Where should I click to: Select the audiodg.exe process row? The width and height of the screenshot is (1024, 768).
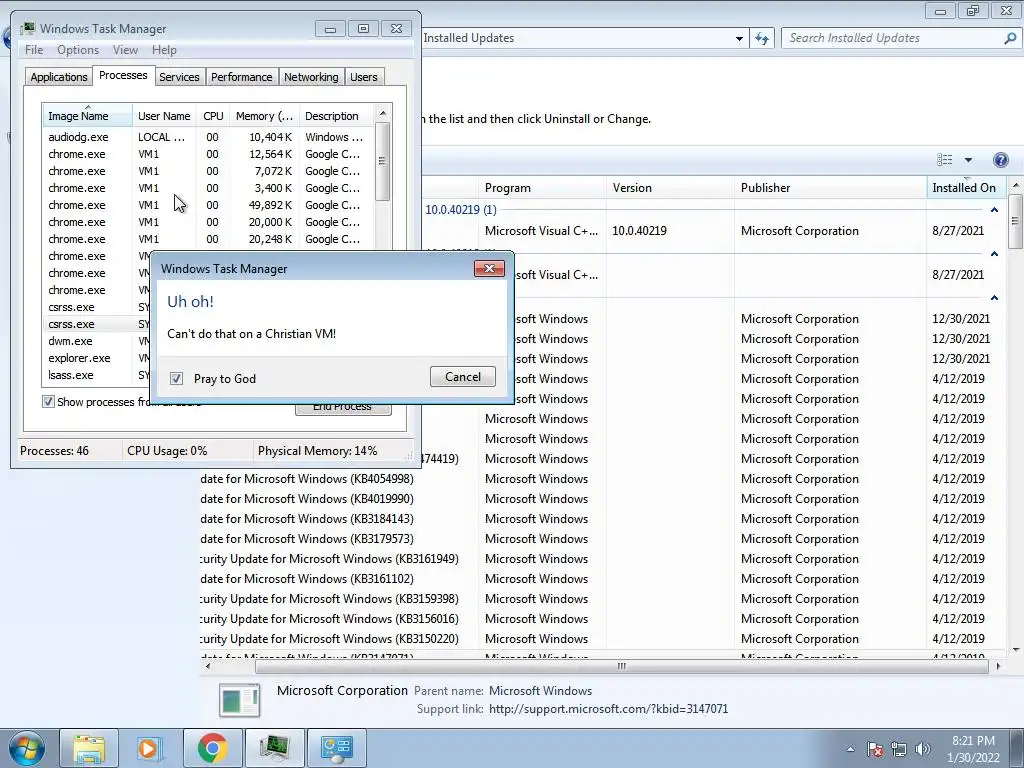coord(208,137)
